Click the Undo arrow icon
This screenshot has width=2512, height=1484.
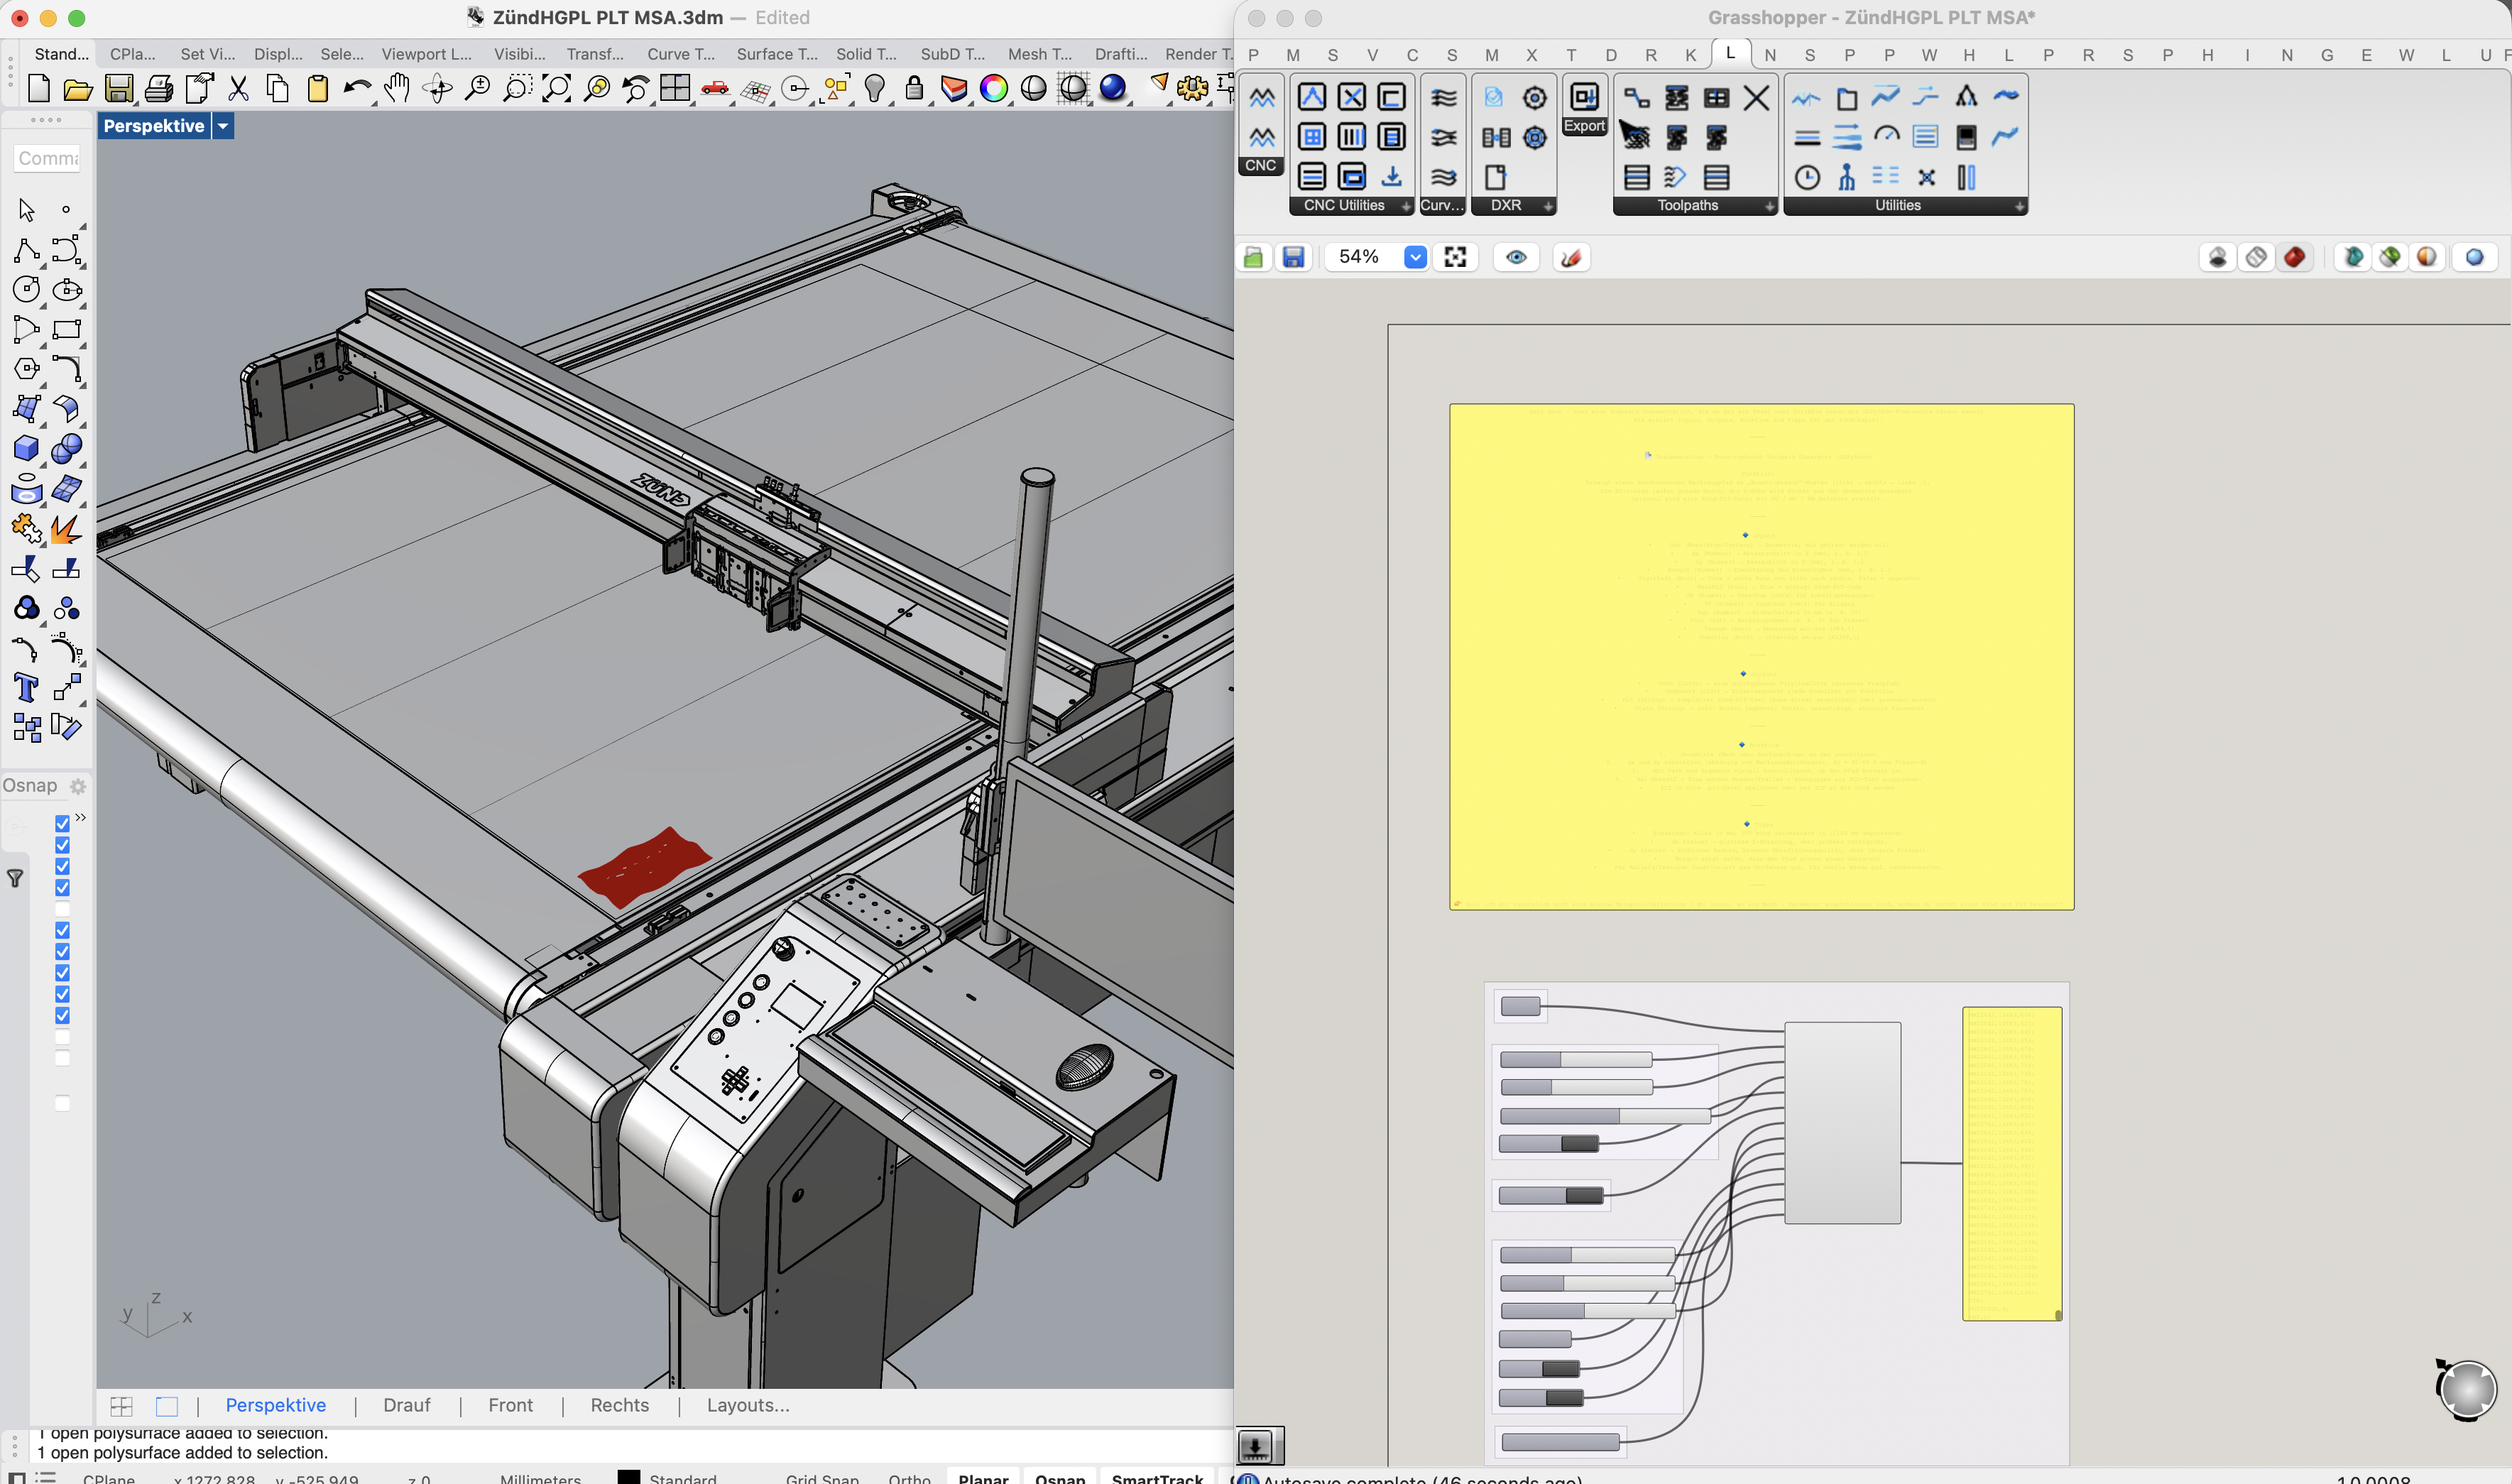pos(357,89)
